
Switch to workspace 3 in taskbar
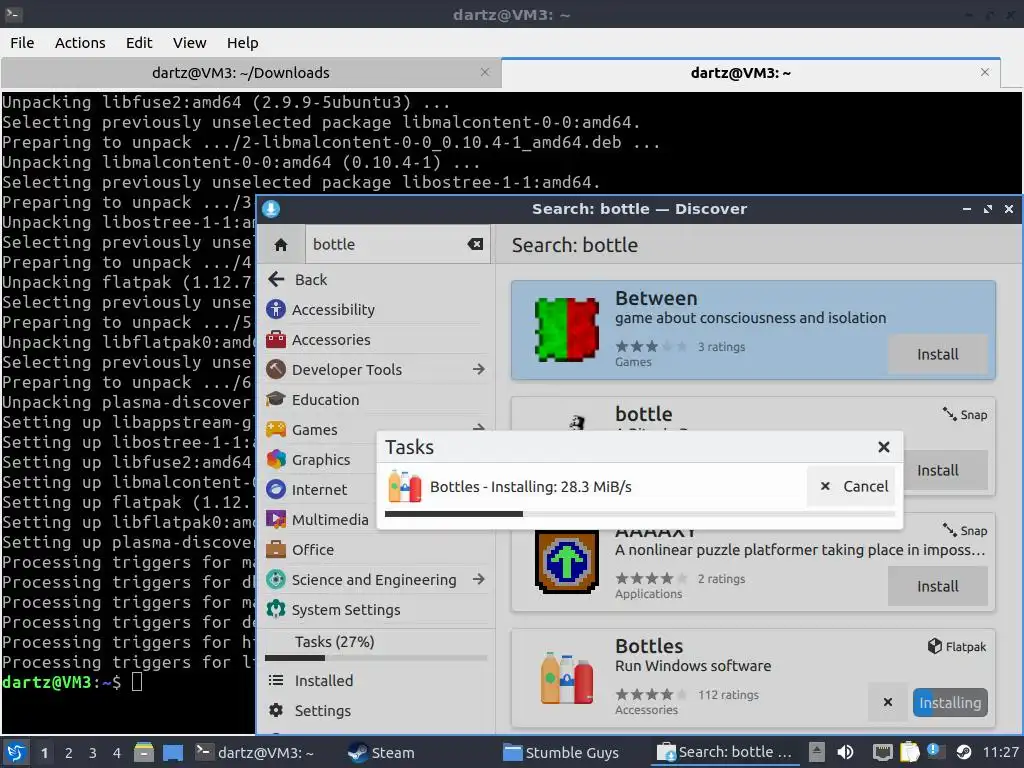pos(93,753)
